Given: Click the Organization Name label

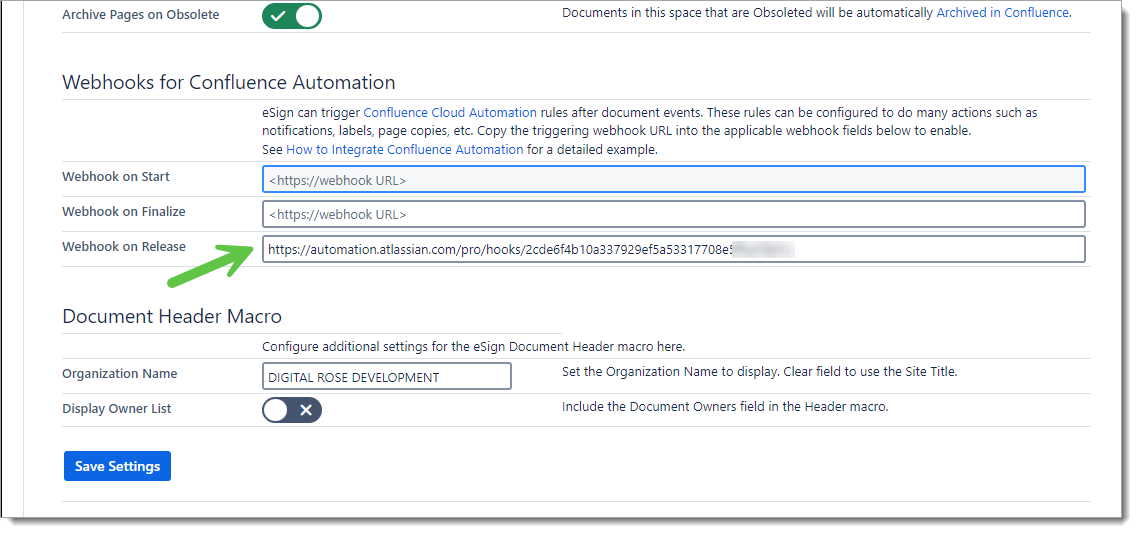Looking at the screenshot, I should 119,374.
